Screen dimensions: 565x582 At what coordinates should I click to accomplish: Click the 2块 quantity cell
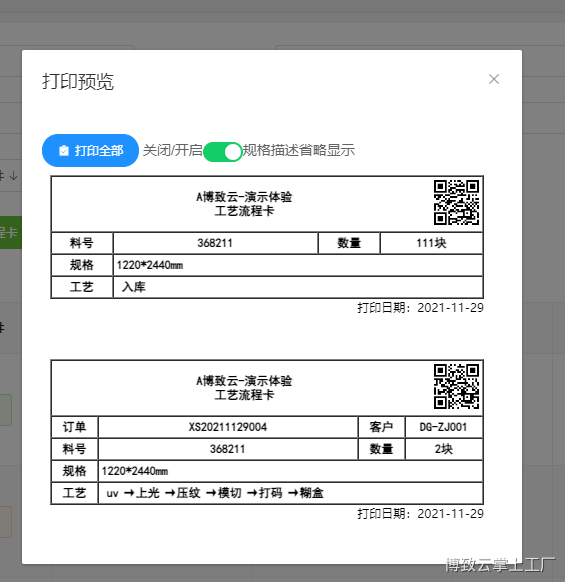click(x=444, y=449)
